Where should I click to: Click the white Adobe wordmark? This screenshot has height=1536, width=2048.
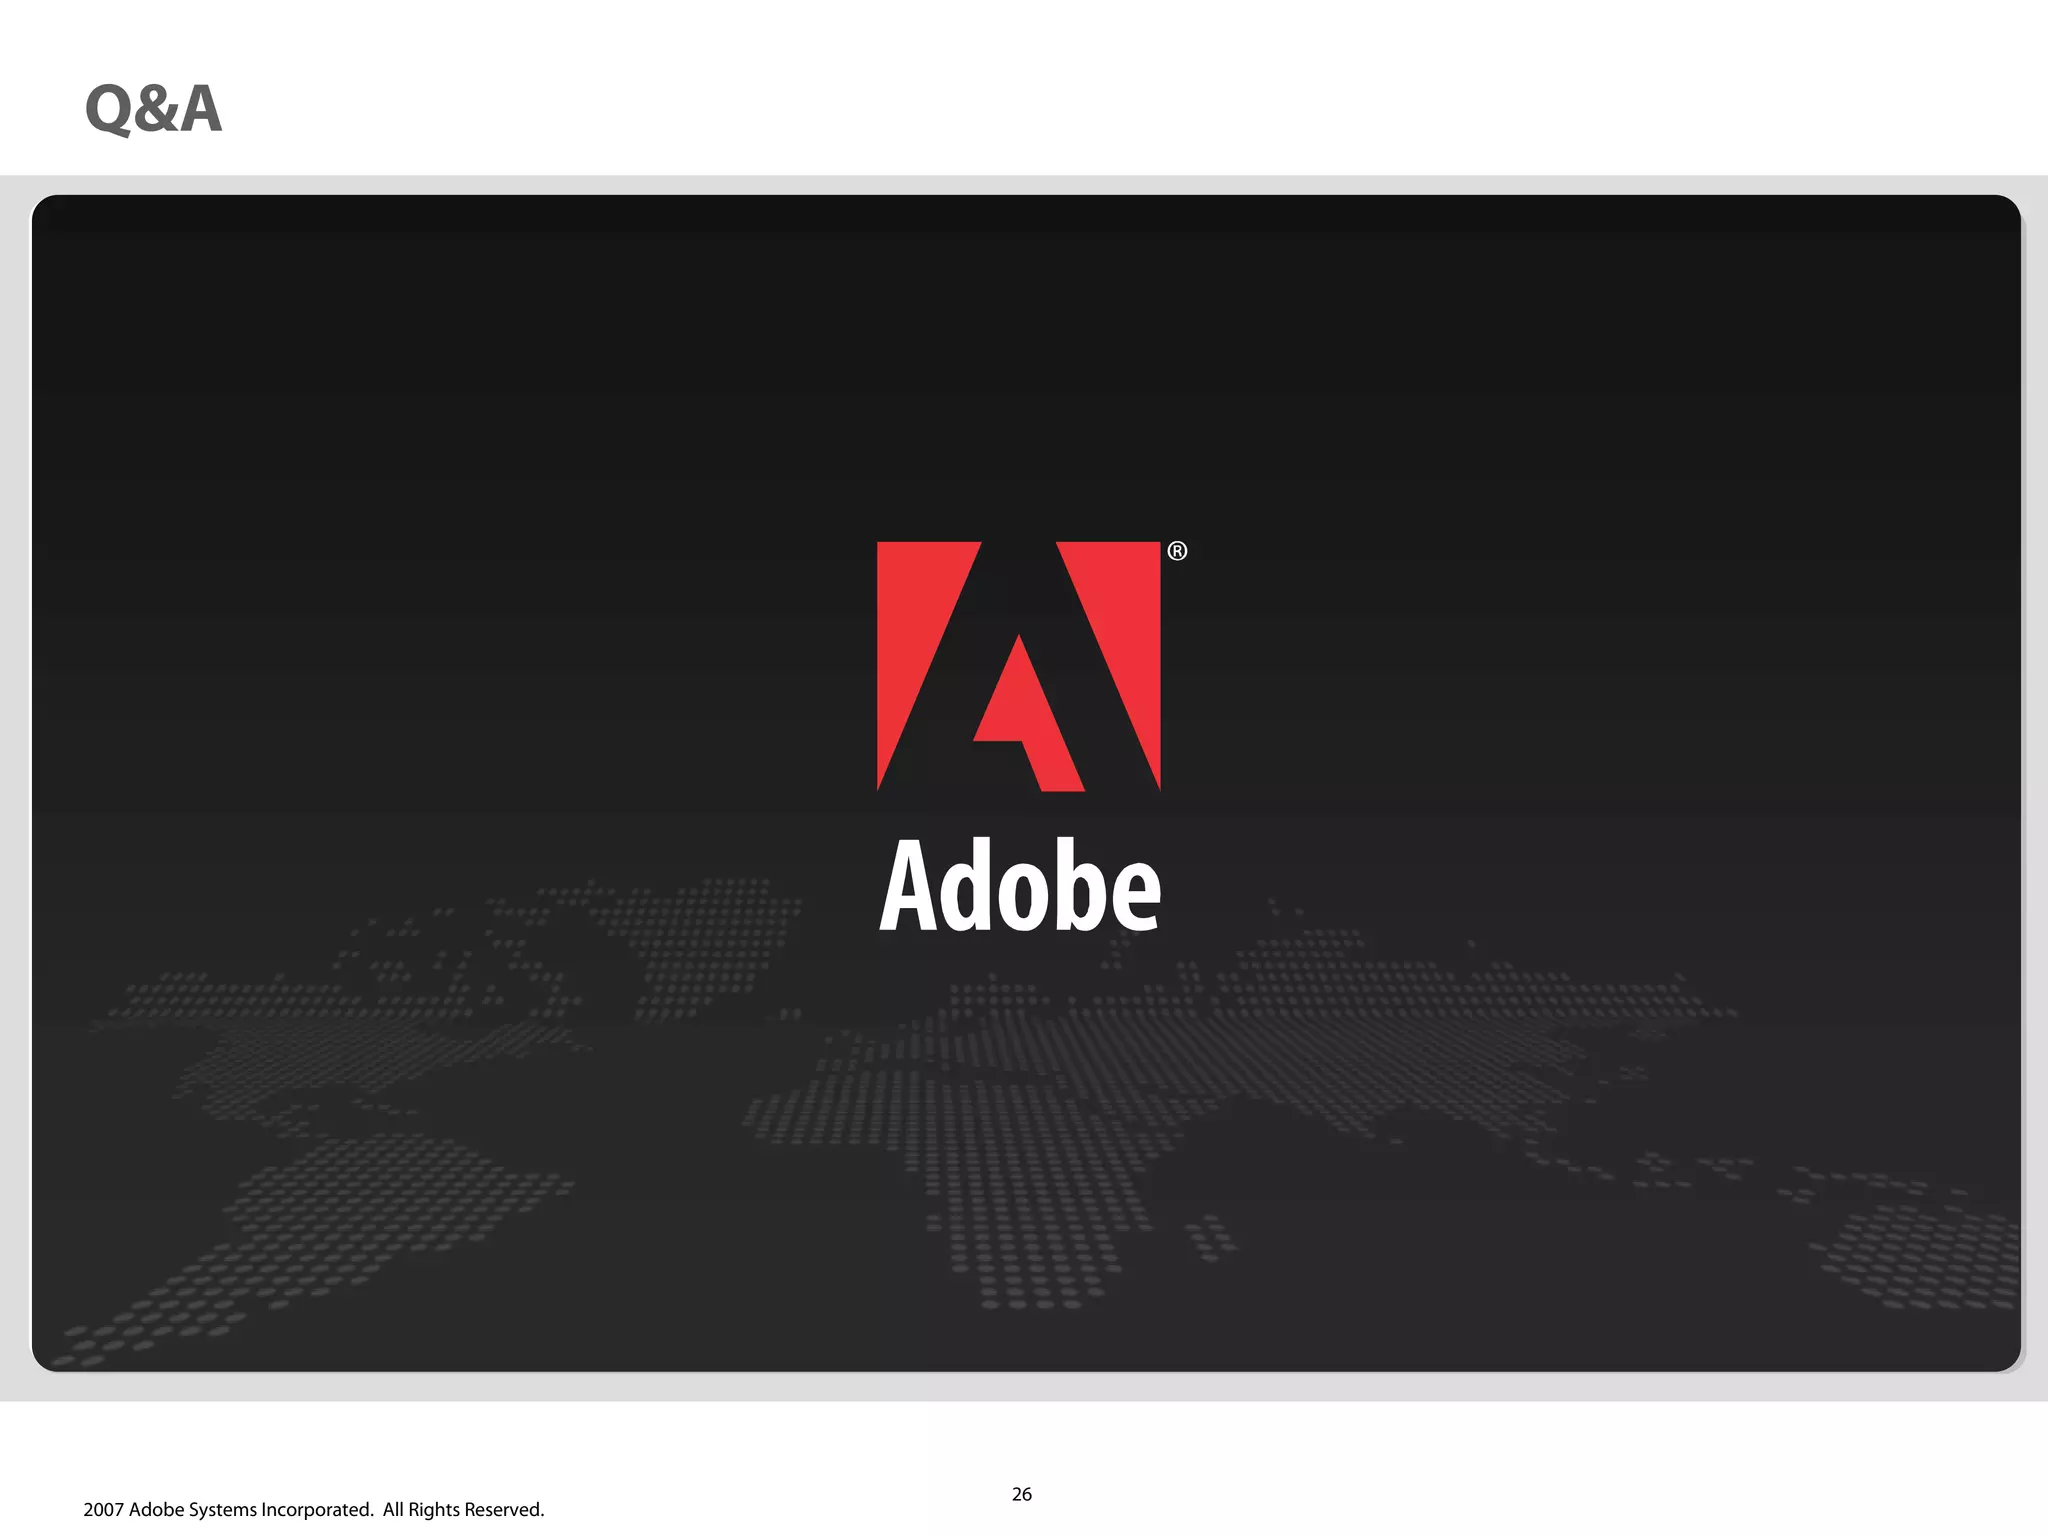click(1020, 885)
